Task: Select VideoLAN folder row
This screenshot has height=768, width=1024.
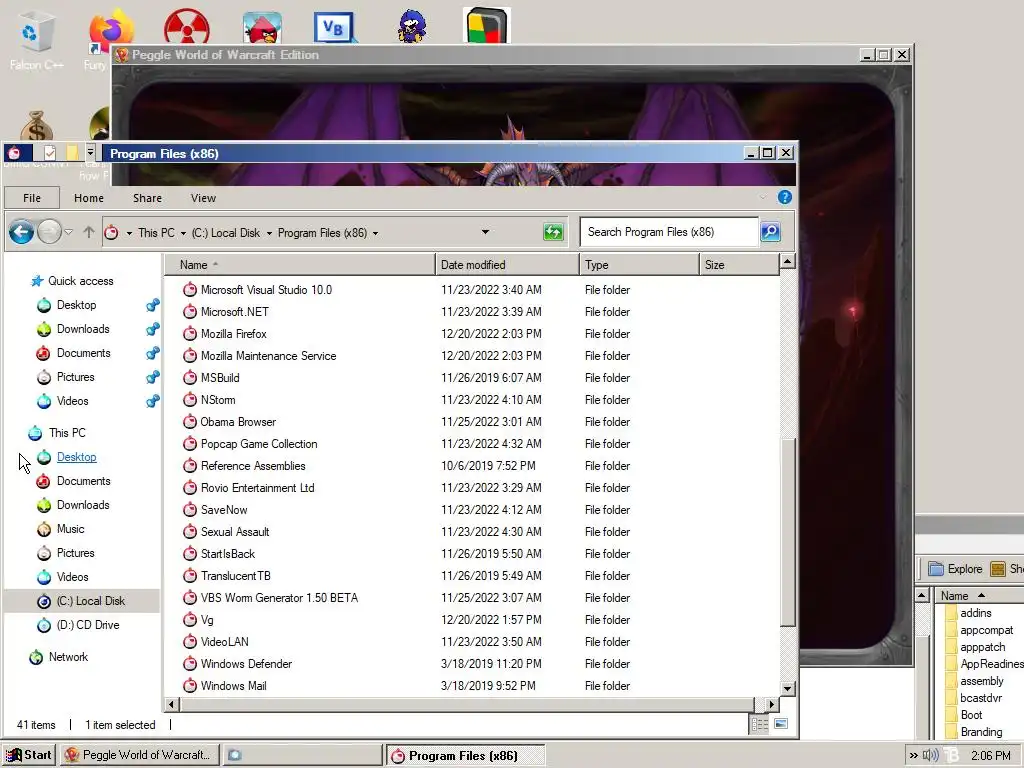Action: click(472, 642)
